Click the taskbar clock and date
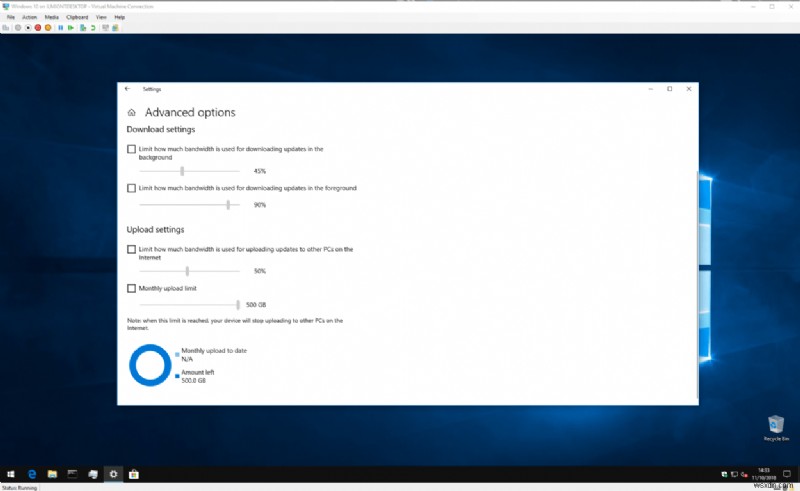The height and width of the screenshot is (491, 800). point(764,474)
